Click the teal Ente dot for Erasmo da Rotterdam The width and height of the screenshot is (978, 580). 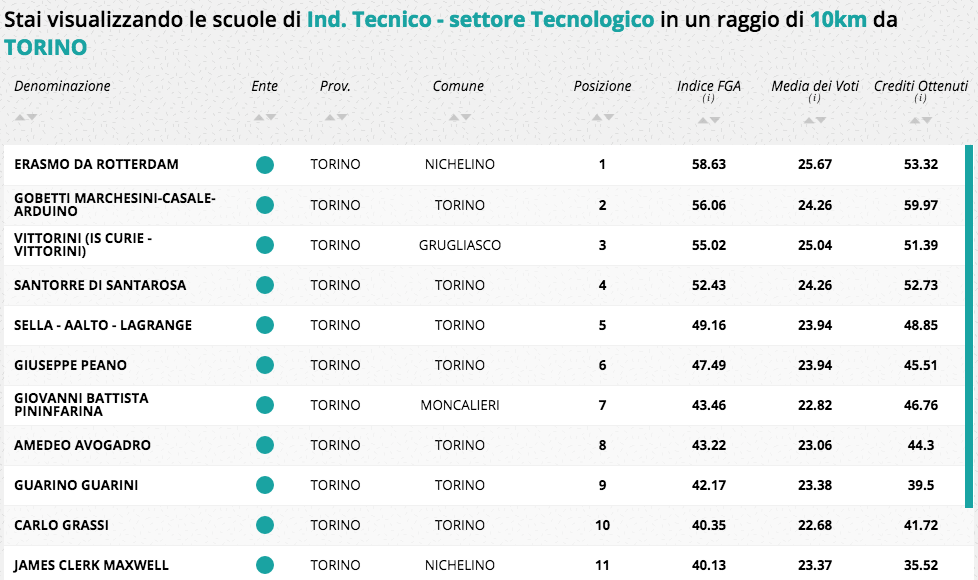click(265, 165)
